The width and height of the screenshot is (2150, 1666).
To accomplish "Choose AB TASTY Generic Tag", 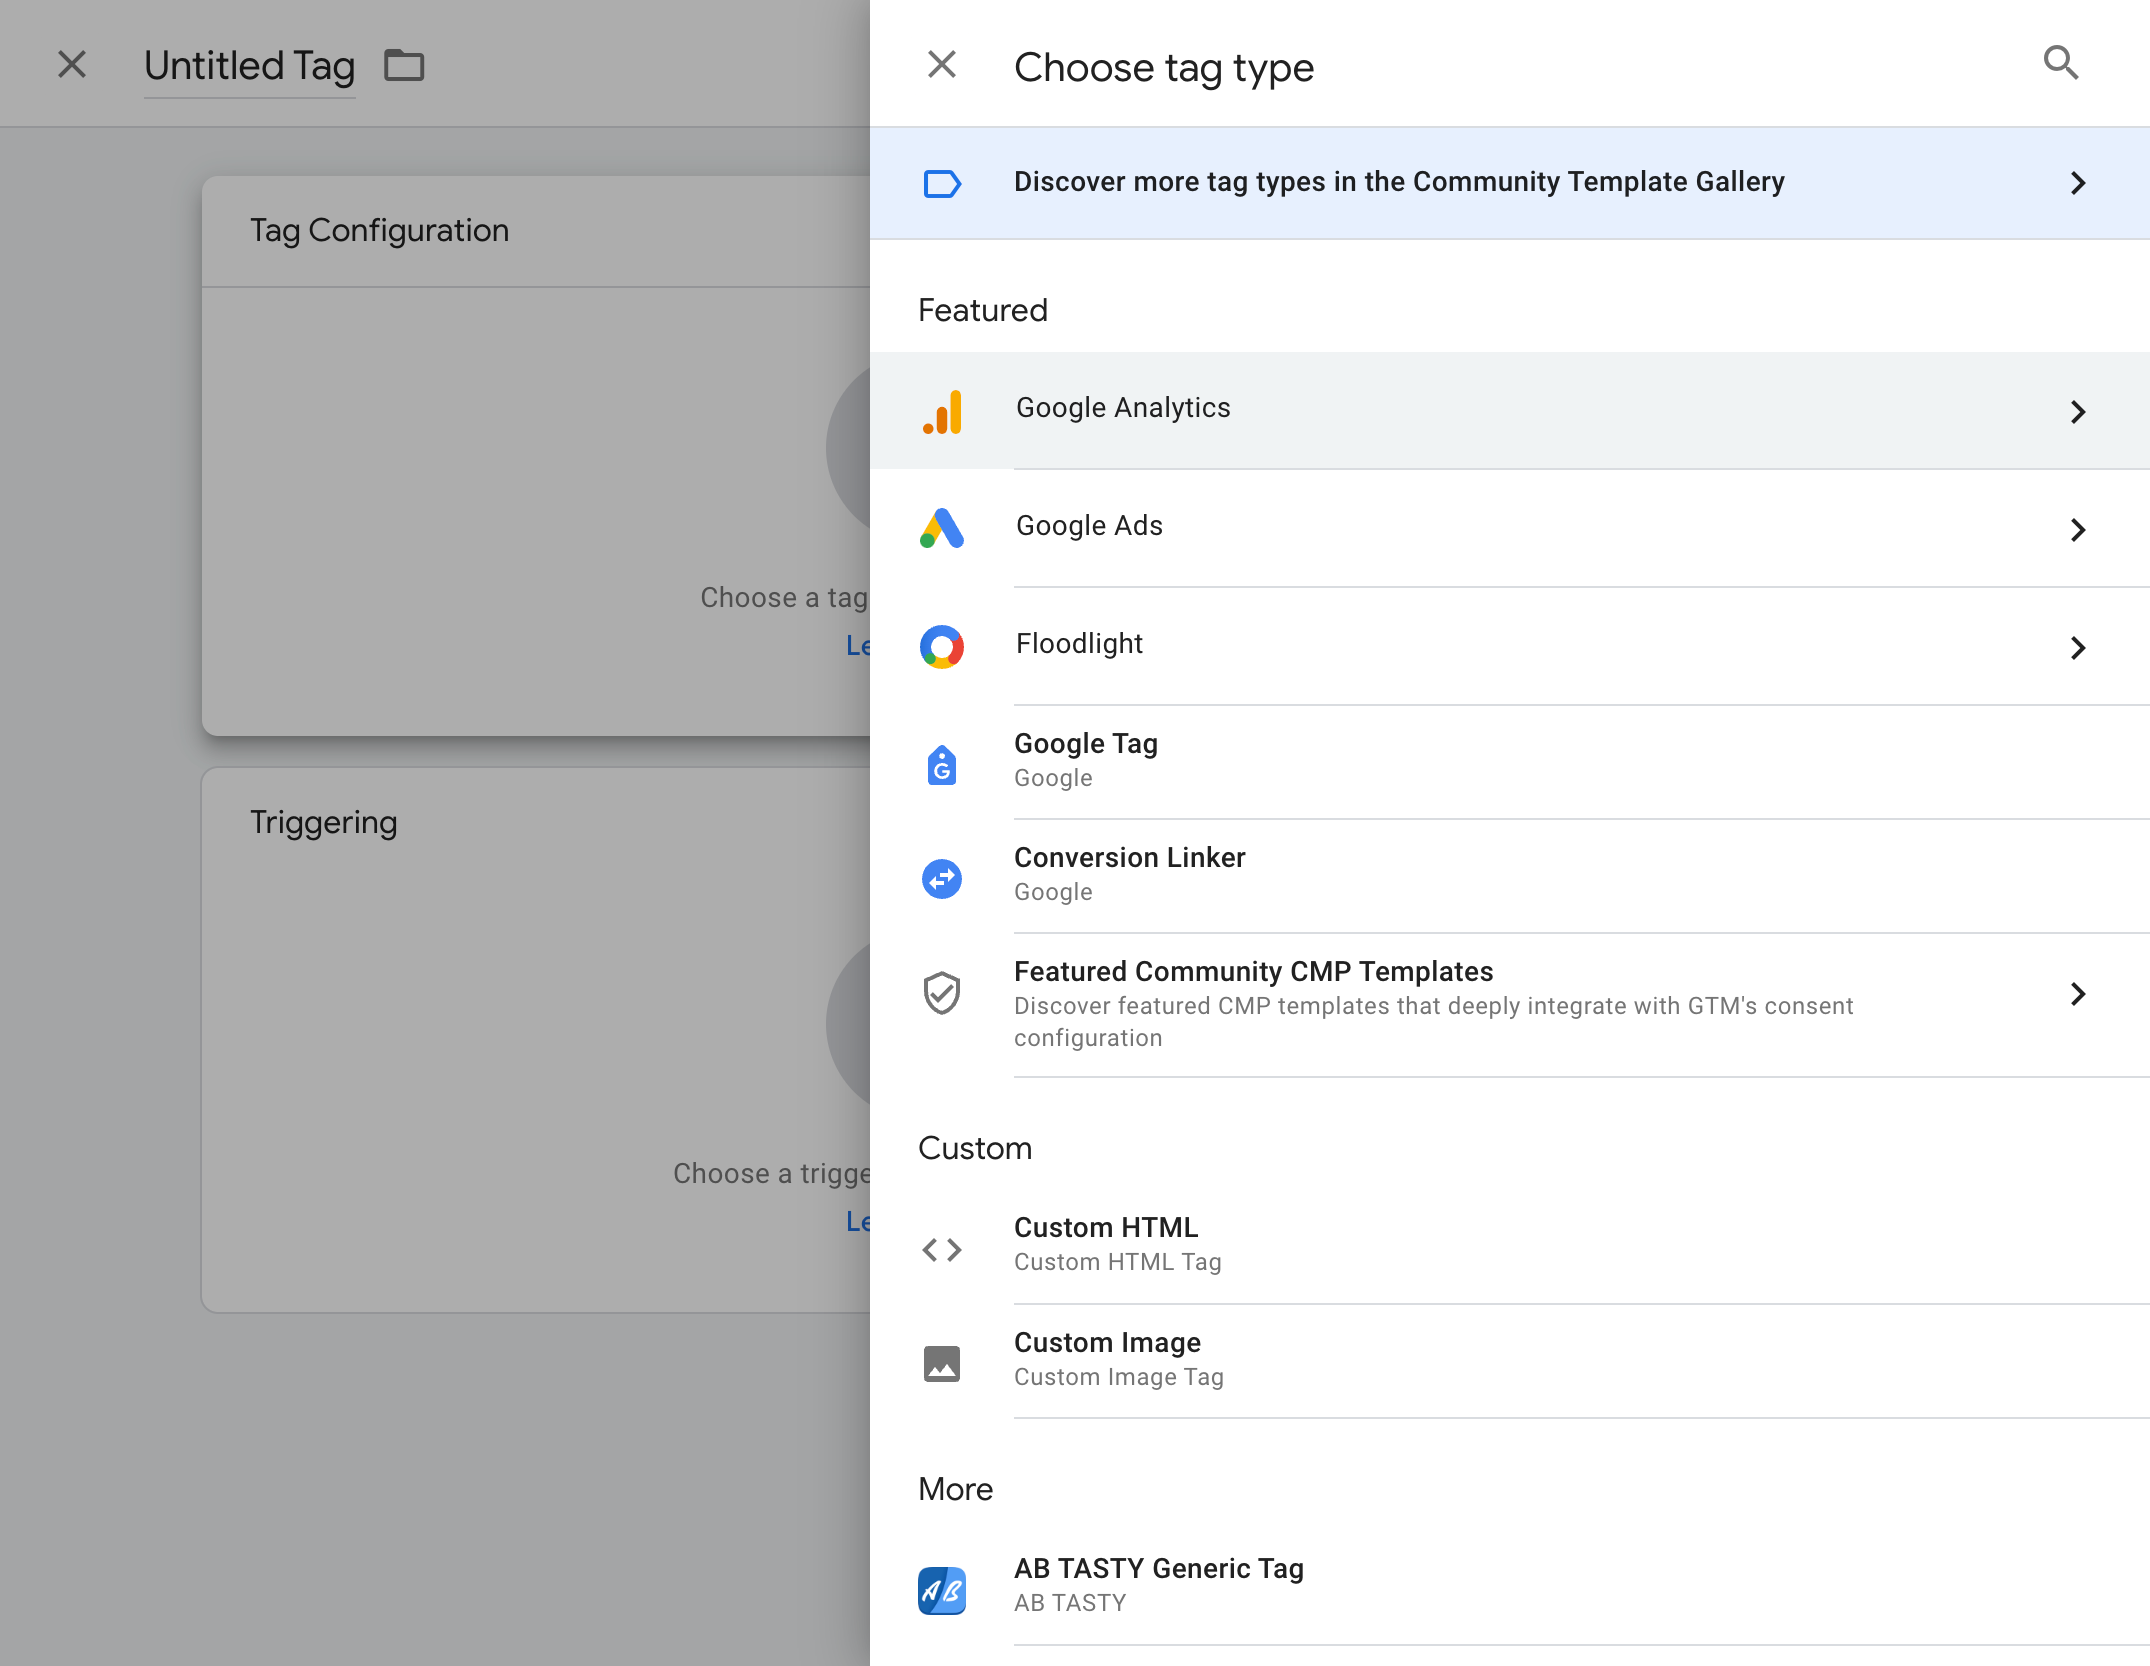I will 1510,1586.
